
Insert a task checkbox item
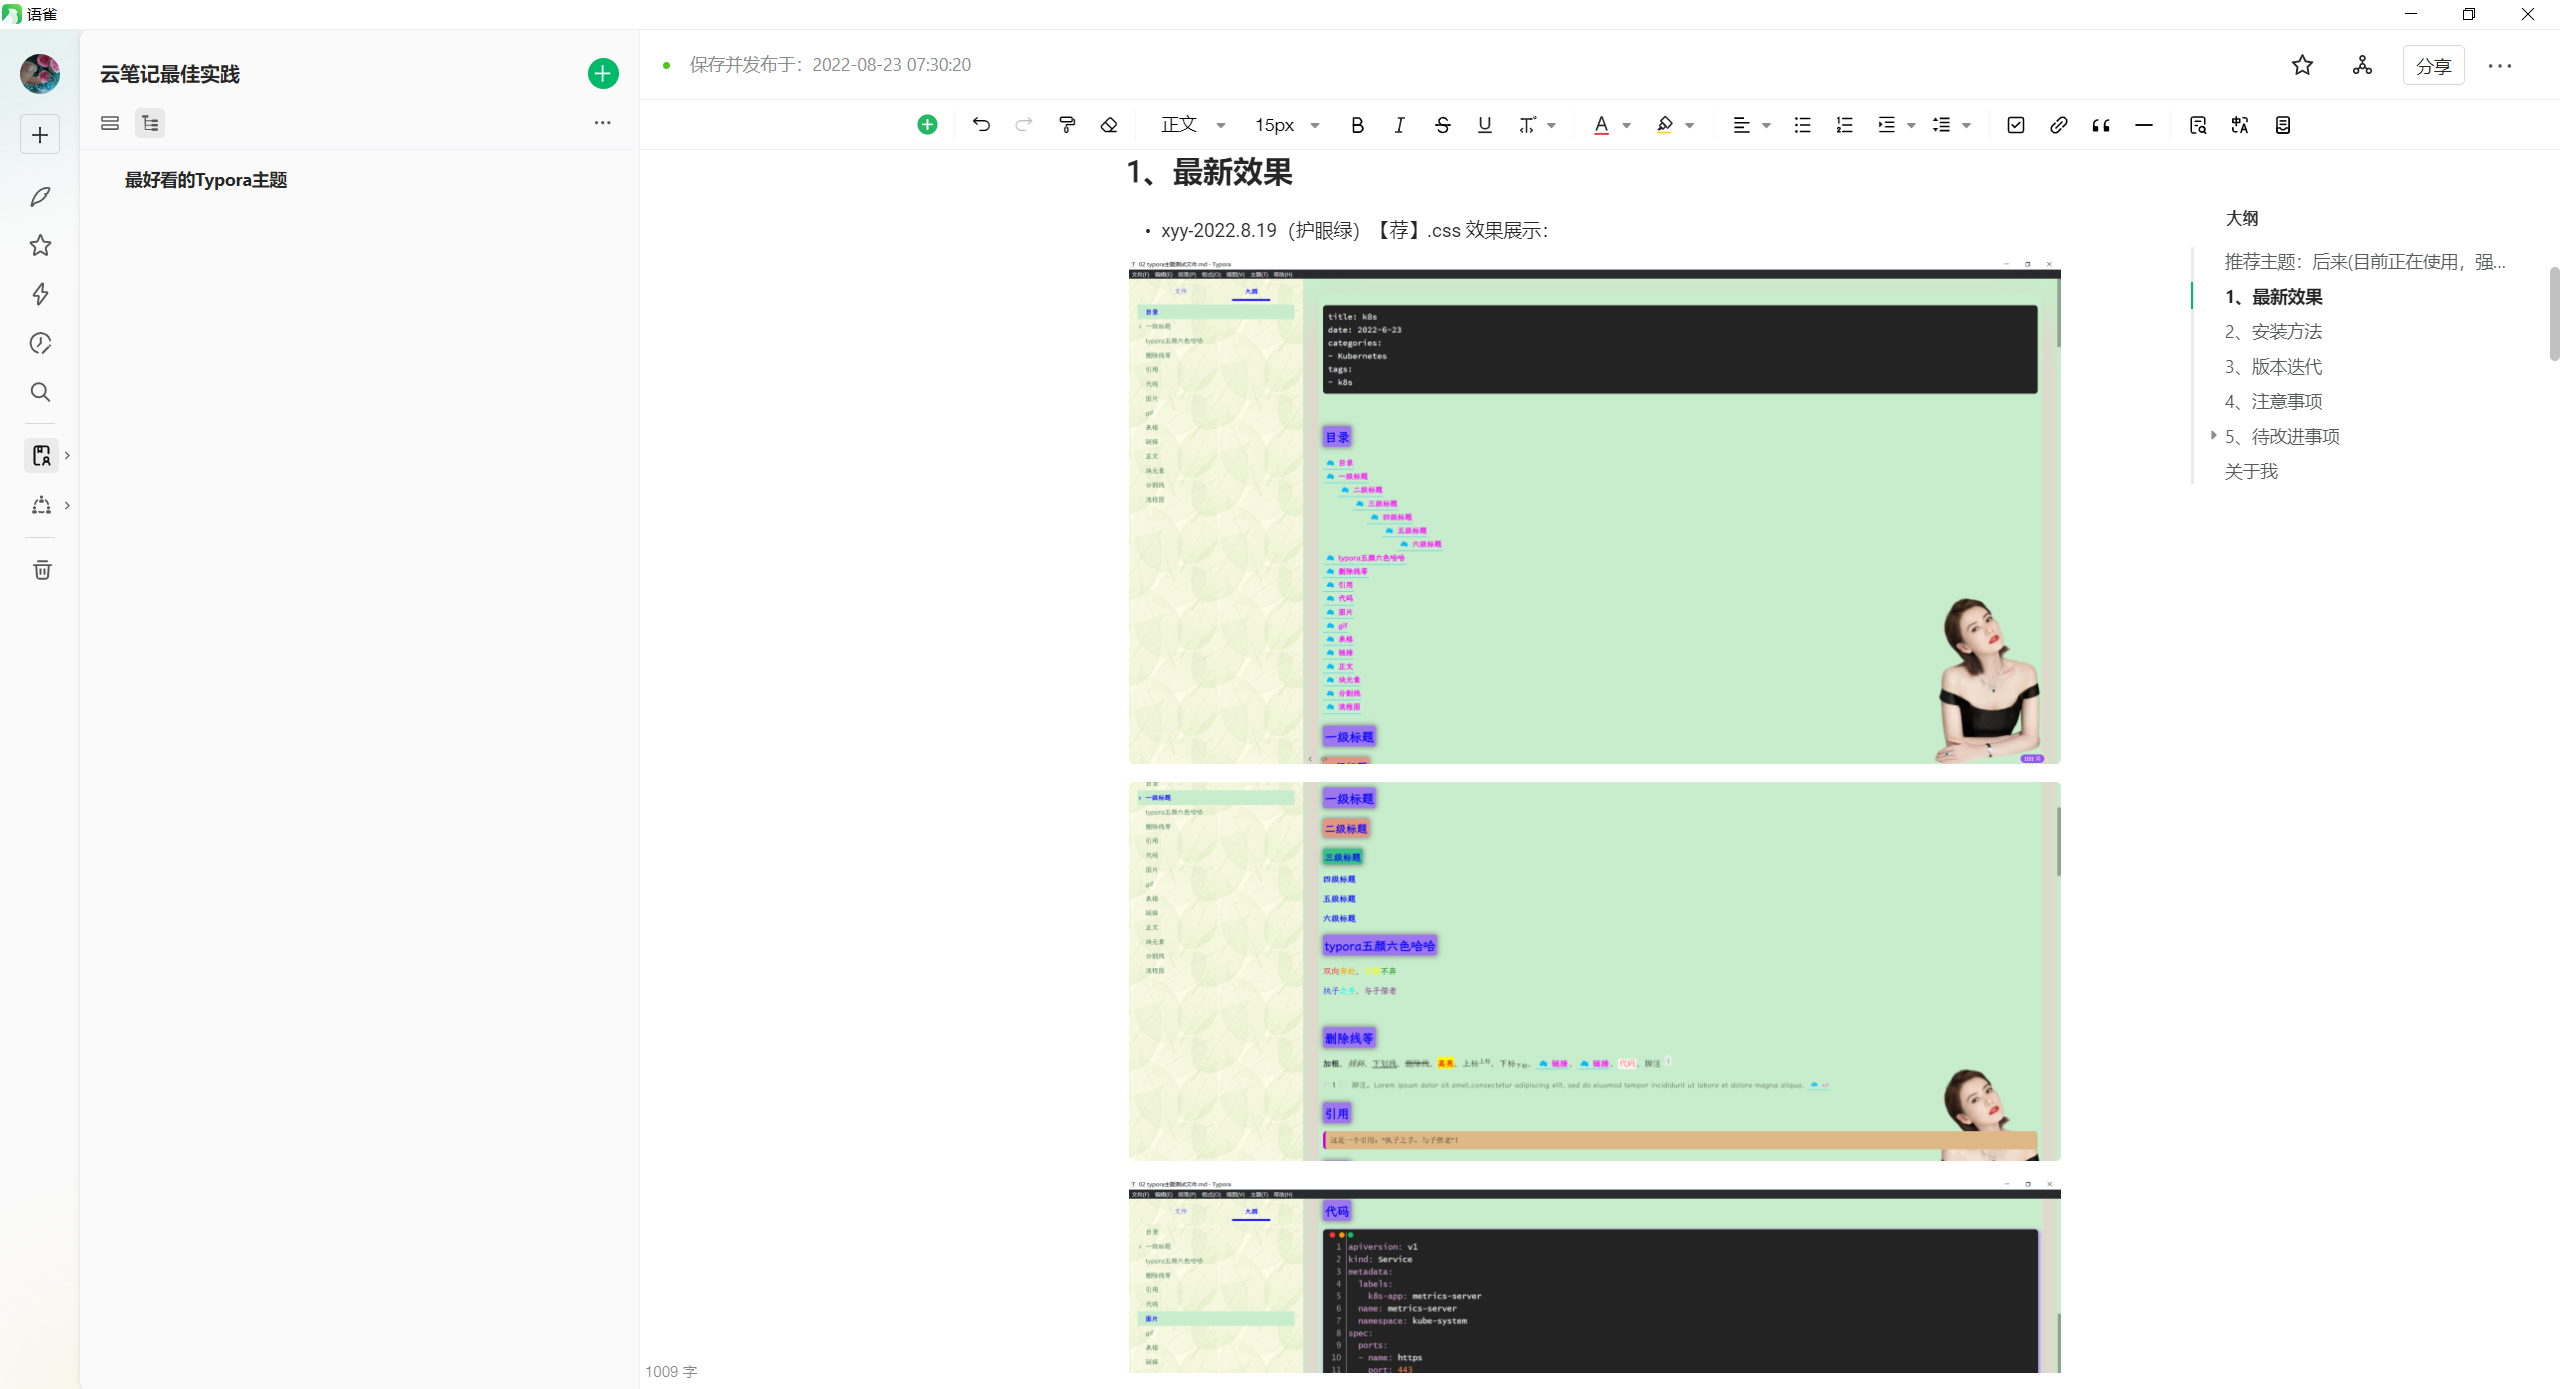click(2016, 125)
